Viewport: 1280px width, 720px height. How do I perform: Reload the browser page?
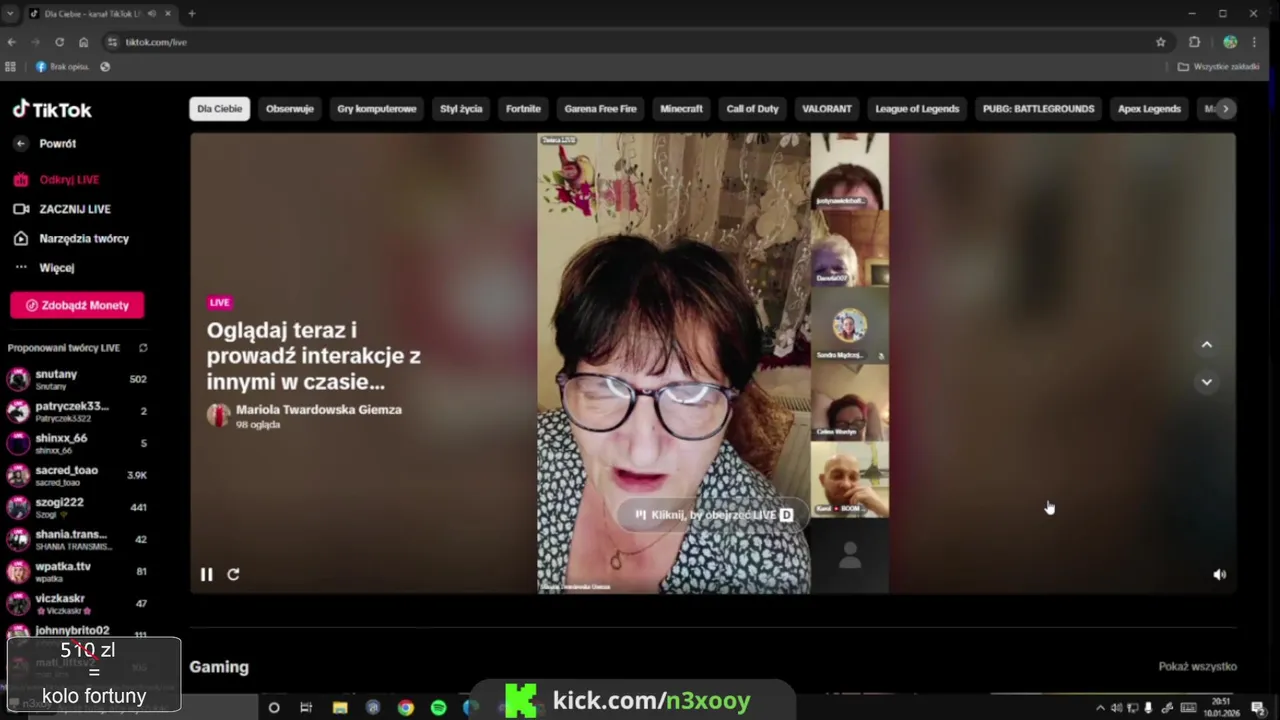click(59, 42)
